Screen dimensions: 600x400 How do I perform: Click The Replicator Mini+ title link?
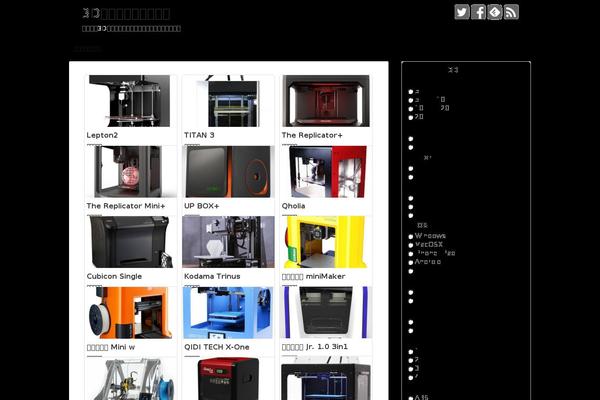(126, 206)
